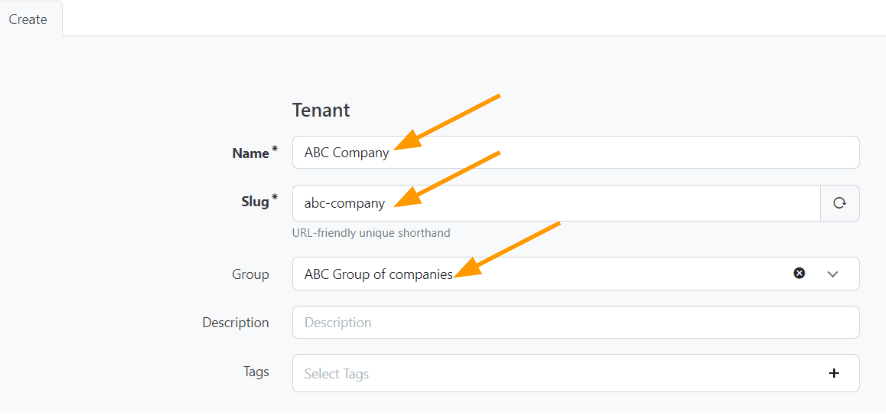Click the required asterisk next to Slug
Viewport: 886px width, 414px height.
point(275,198)
